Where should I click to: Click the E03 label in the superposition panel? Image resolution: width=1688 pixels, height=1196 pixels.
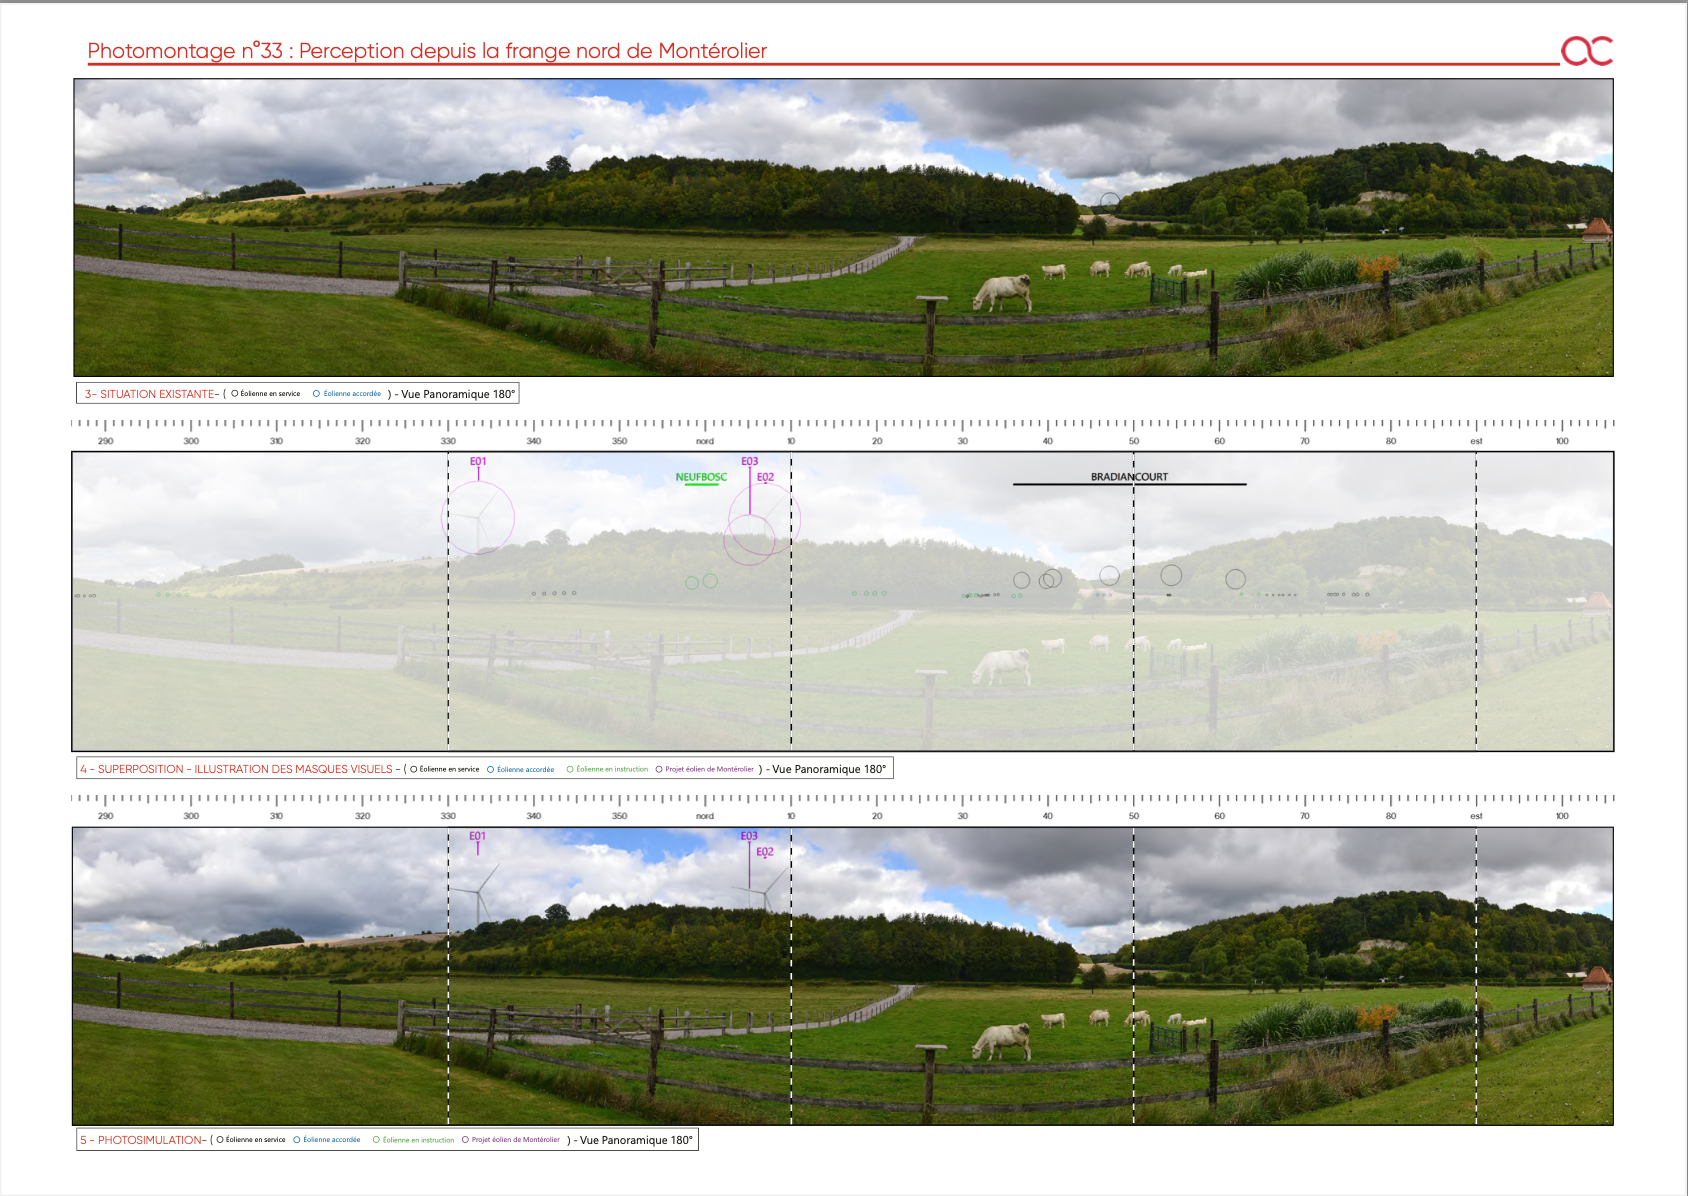[749, 462]
